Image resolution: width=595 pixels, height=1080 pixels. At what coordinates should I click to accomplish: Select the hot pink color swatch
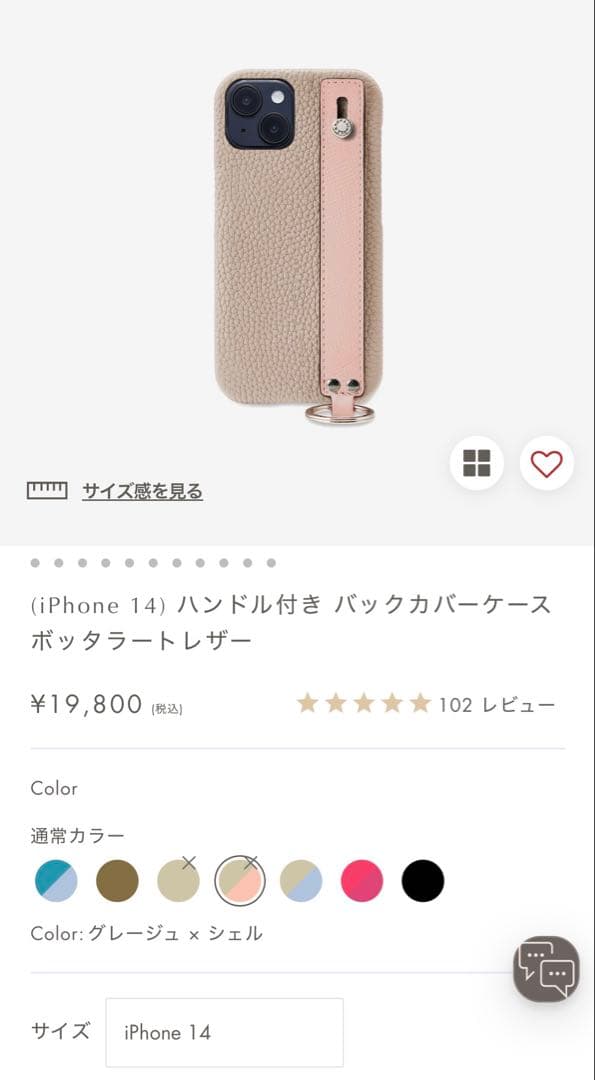[362, 881]
